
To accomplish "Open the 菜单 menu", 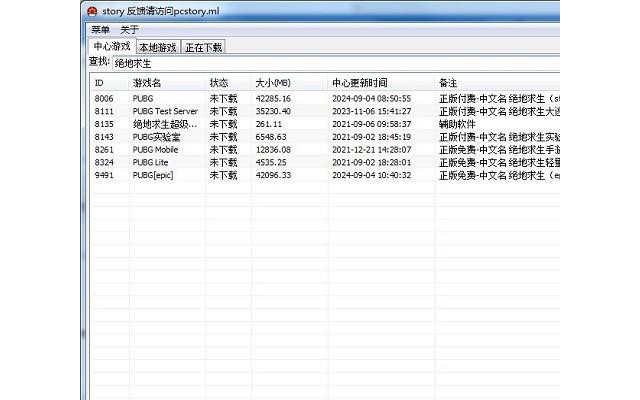I will (100, 30).
